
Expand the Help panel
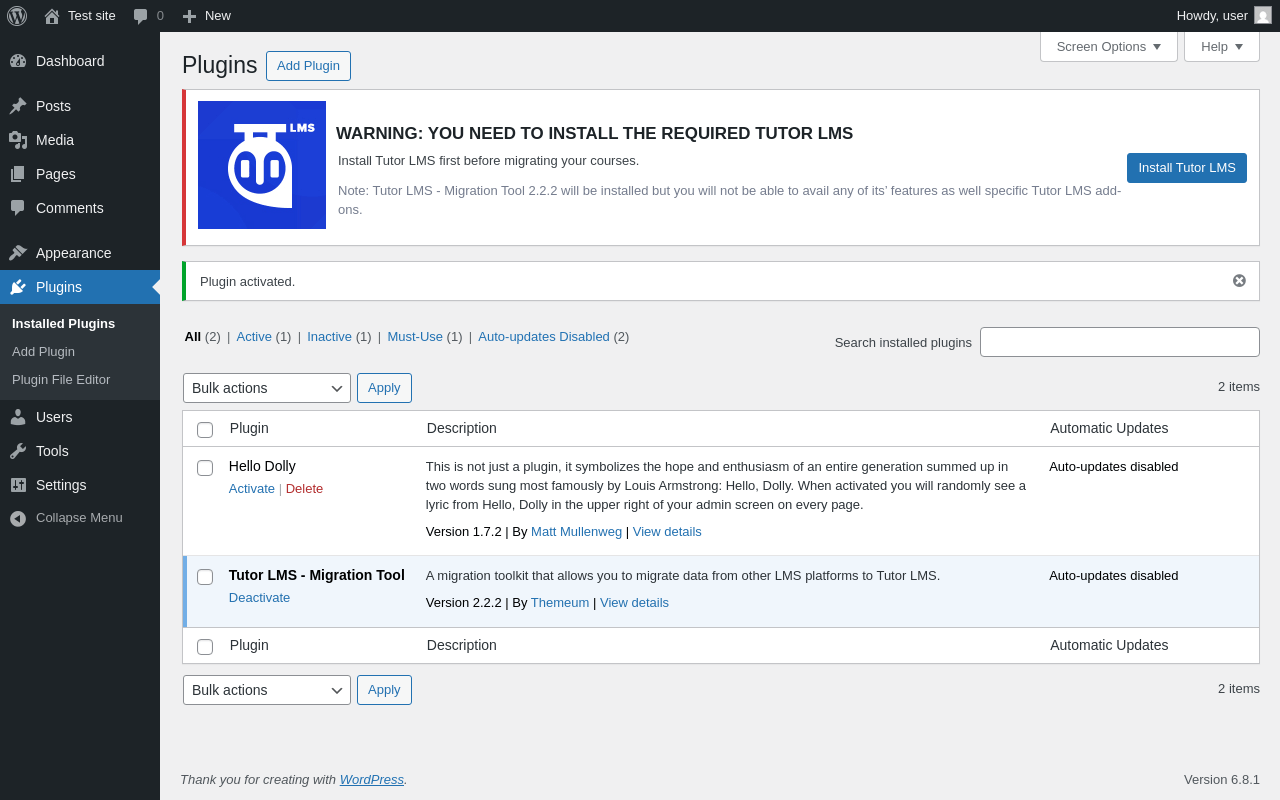[x=1222, y=46]
